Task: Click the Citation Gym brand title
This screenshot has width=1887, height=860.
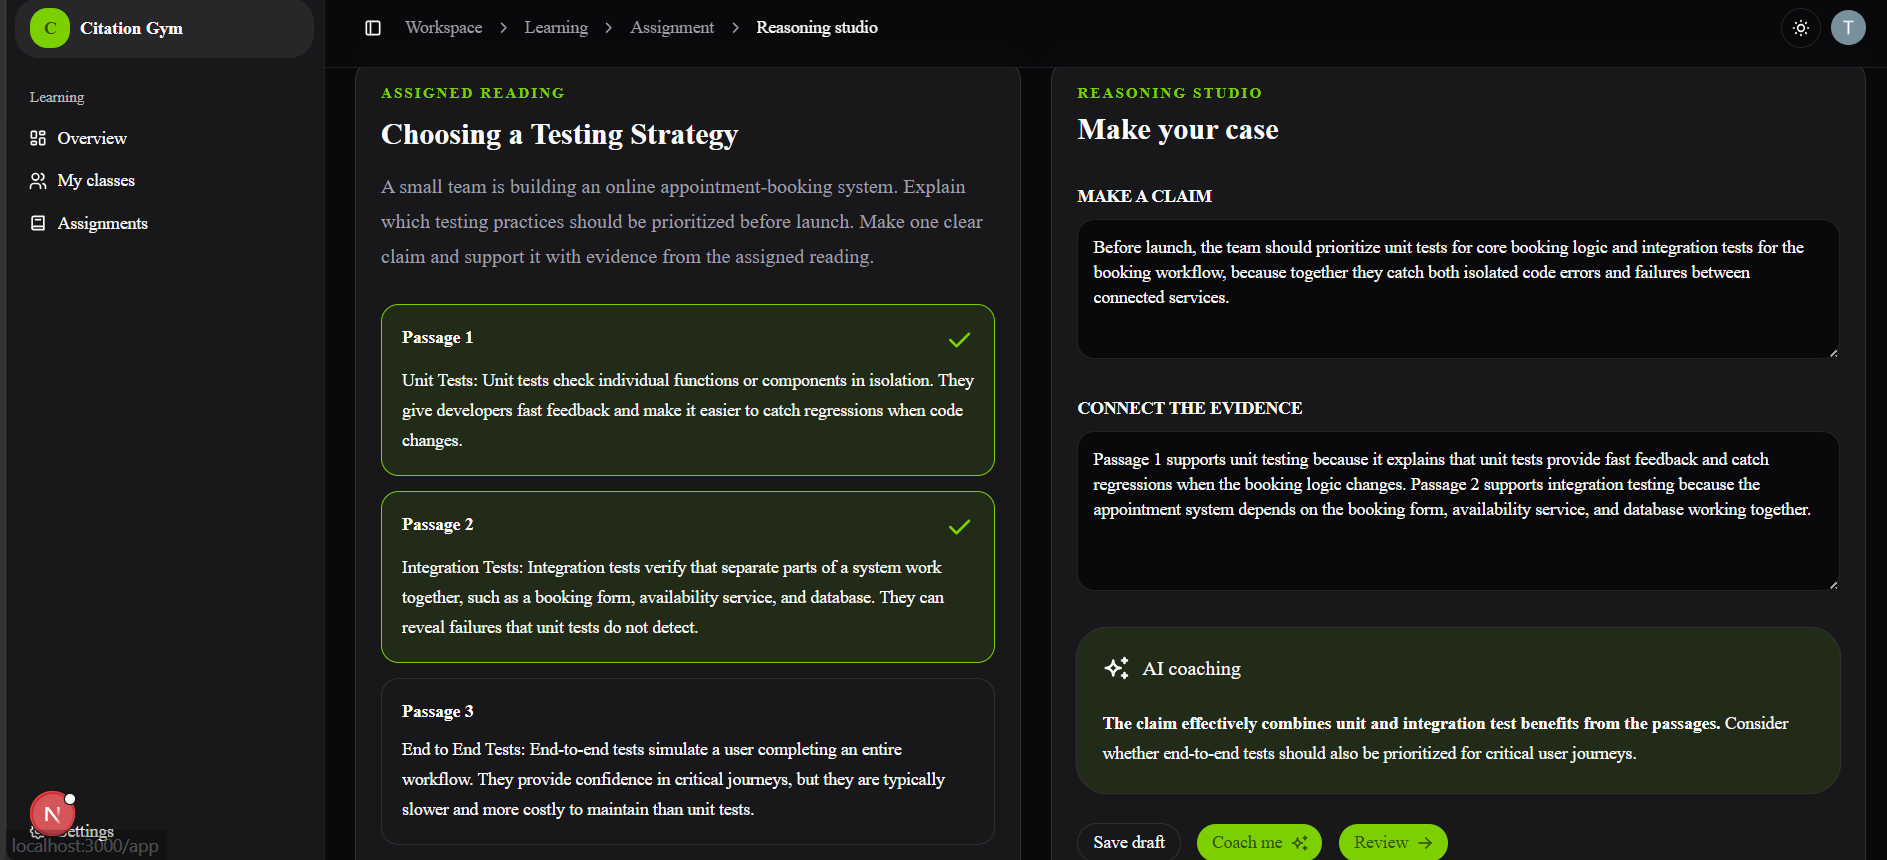Action: (x=131, y=28)
